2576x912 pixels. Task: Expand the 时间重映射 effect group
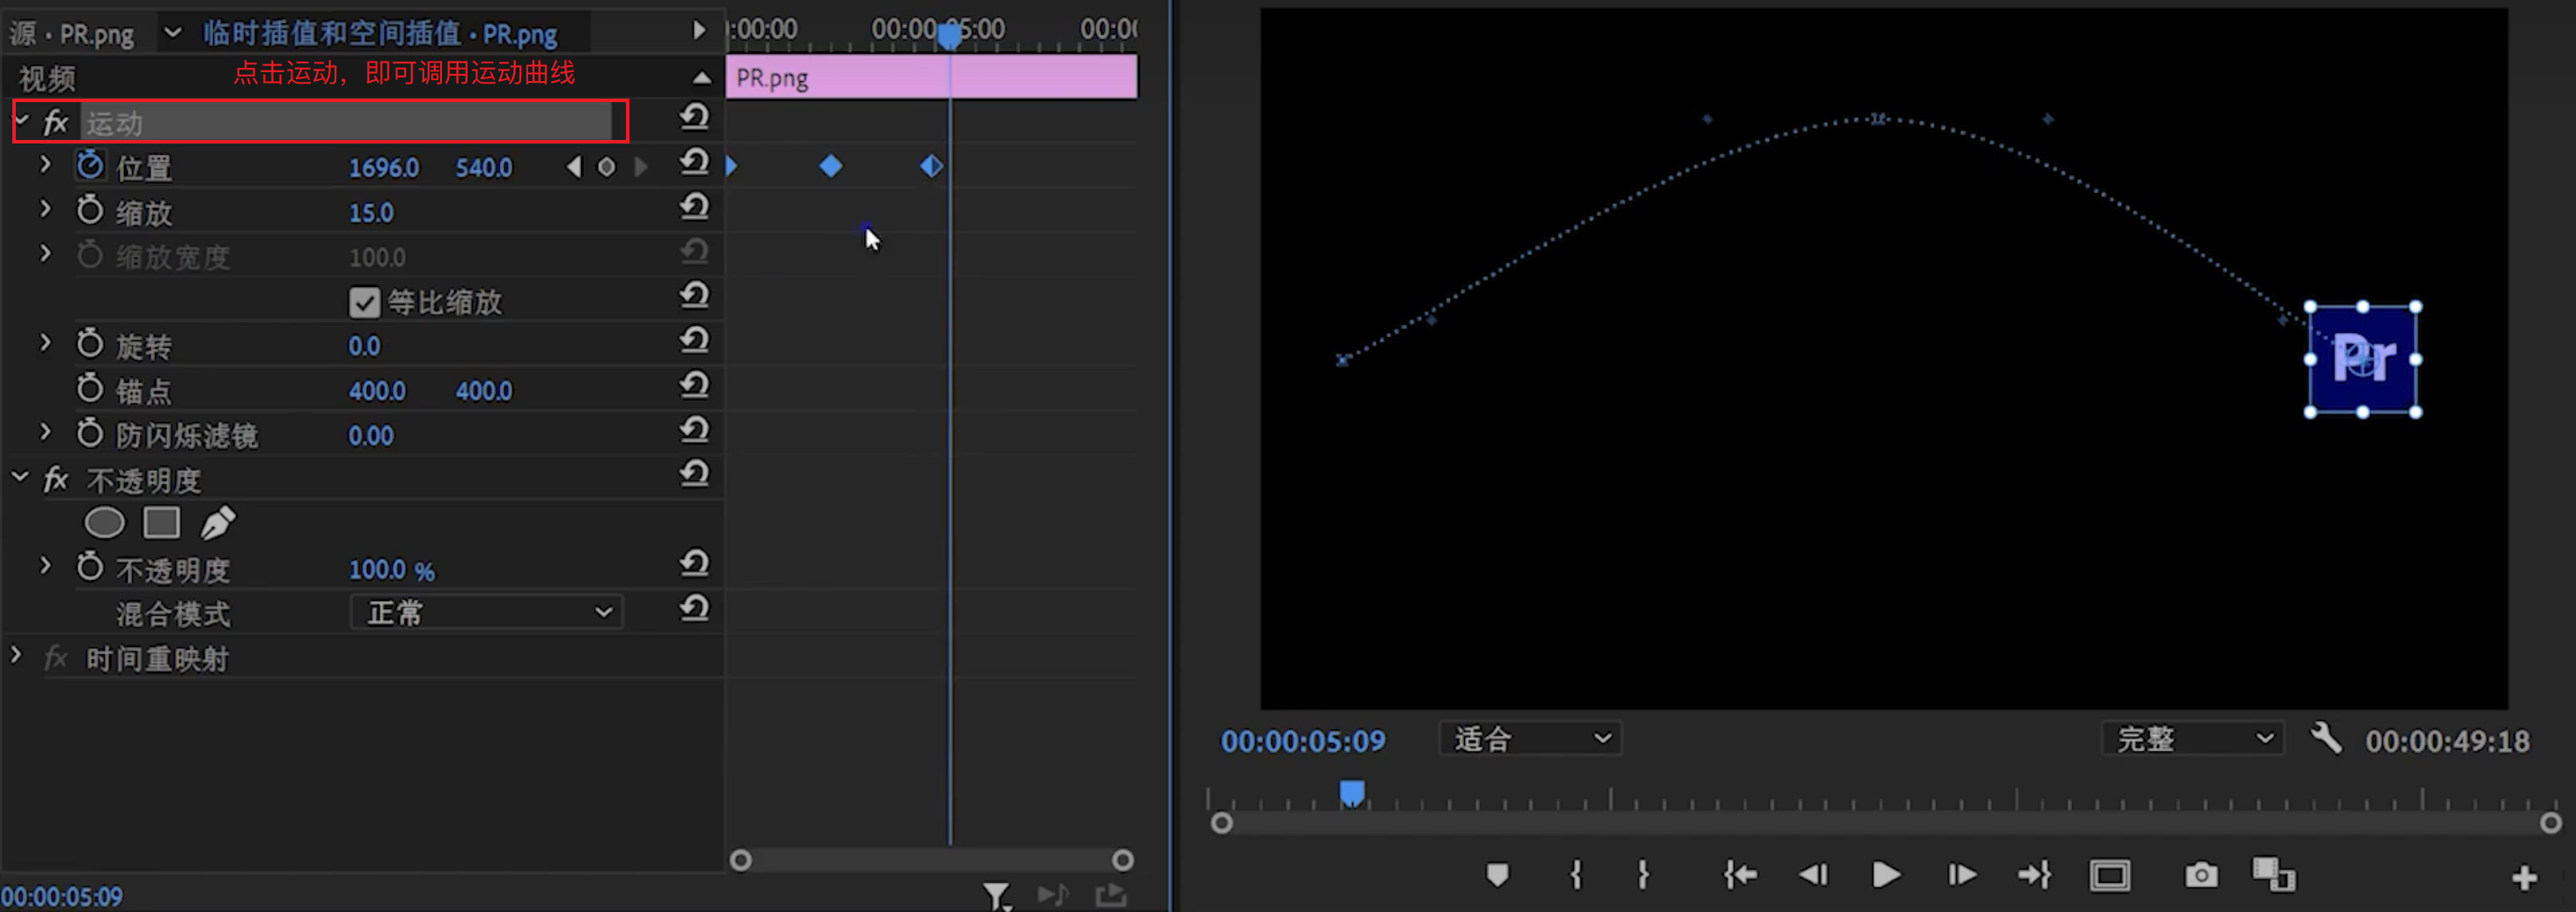[16, 656]
